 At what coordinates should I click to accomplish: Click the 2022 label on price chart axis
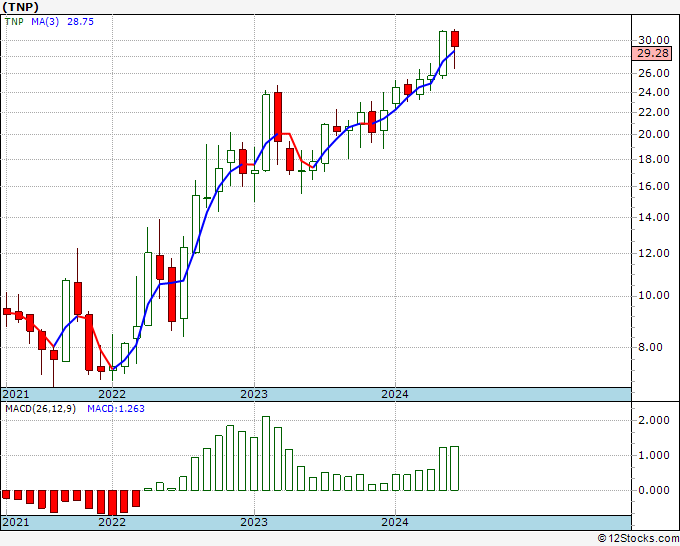point(112,394)
